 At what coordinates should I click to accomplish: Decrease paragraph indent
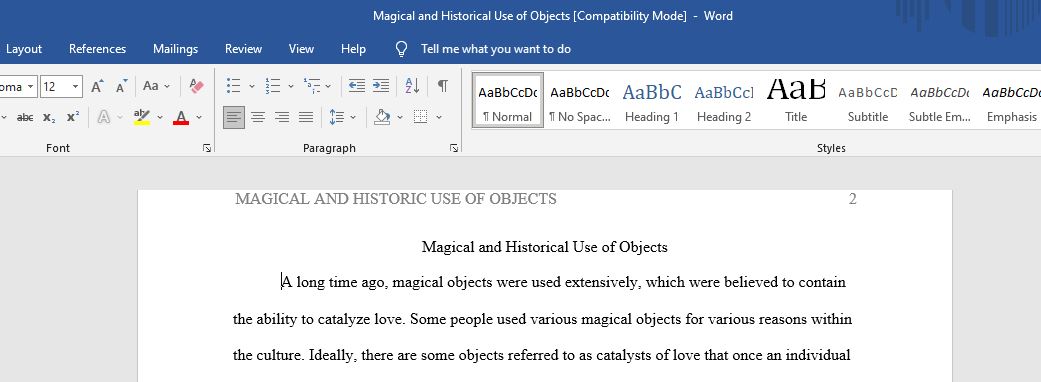(x=357, y=86)
